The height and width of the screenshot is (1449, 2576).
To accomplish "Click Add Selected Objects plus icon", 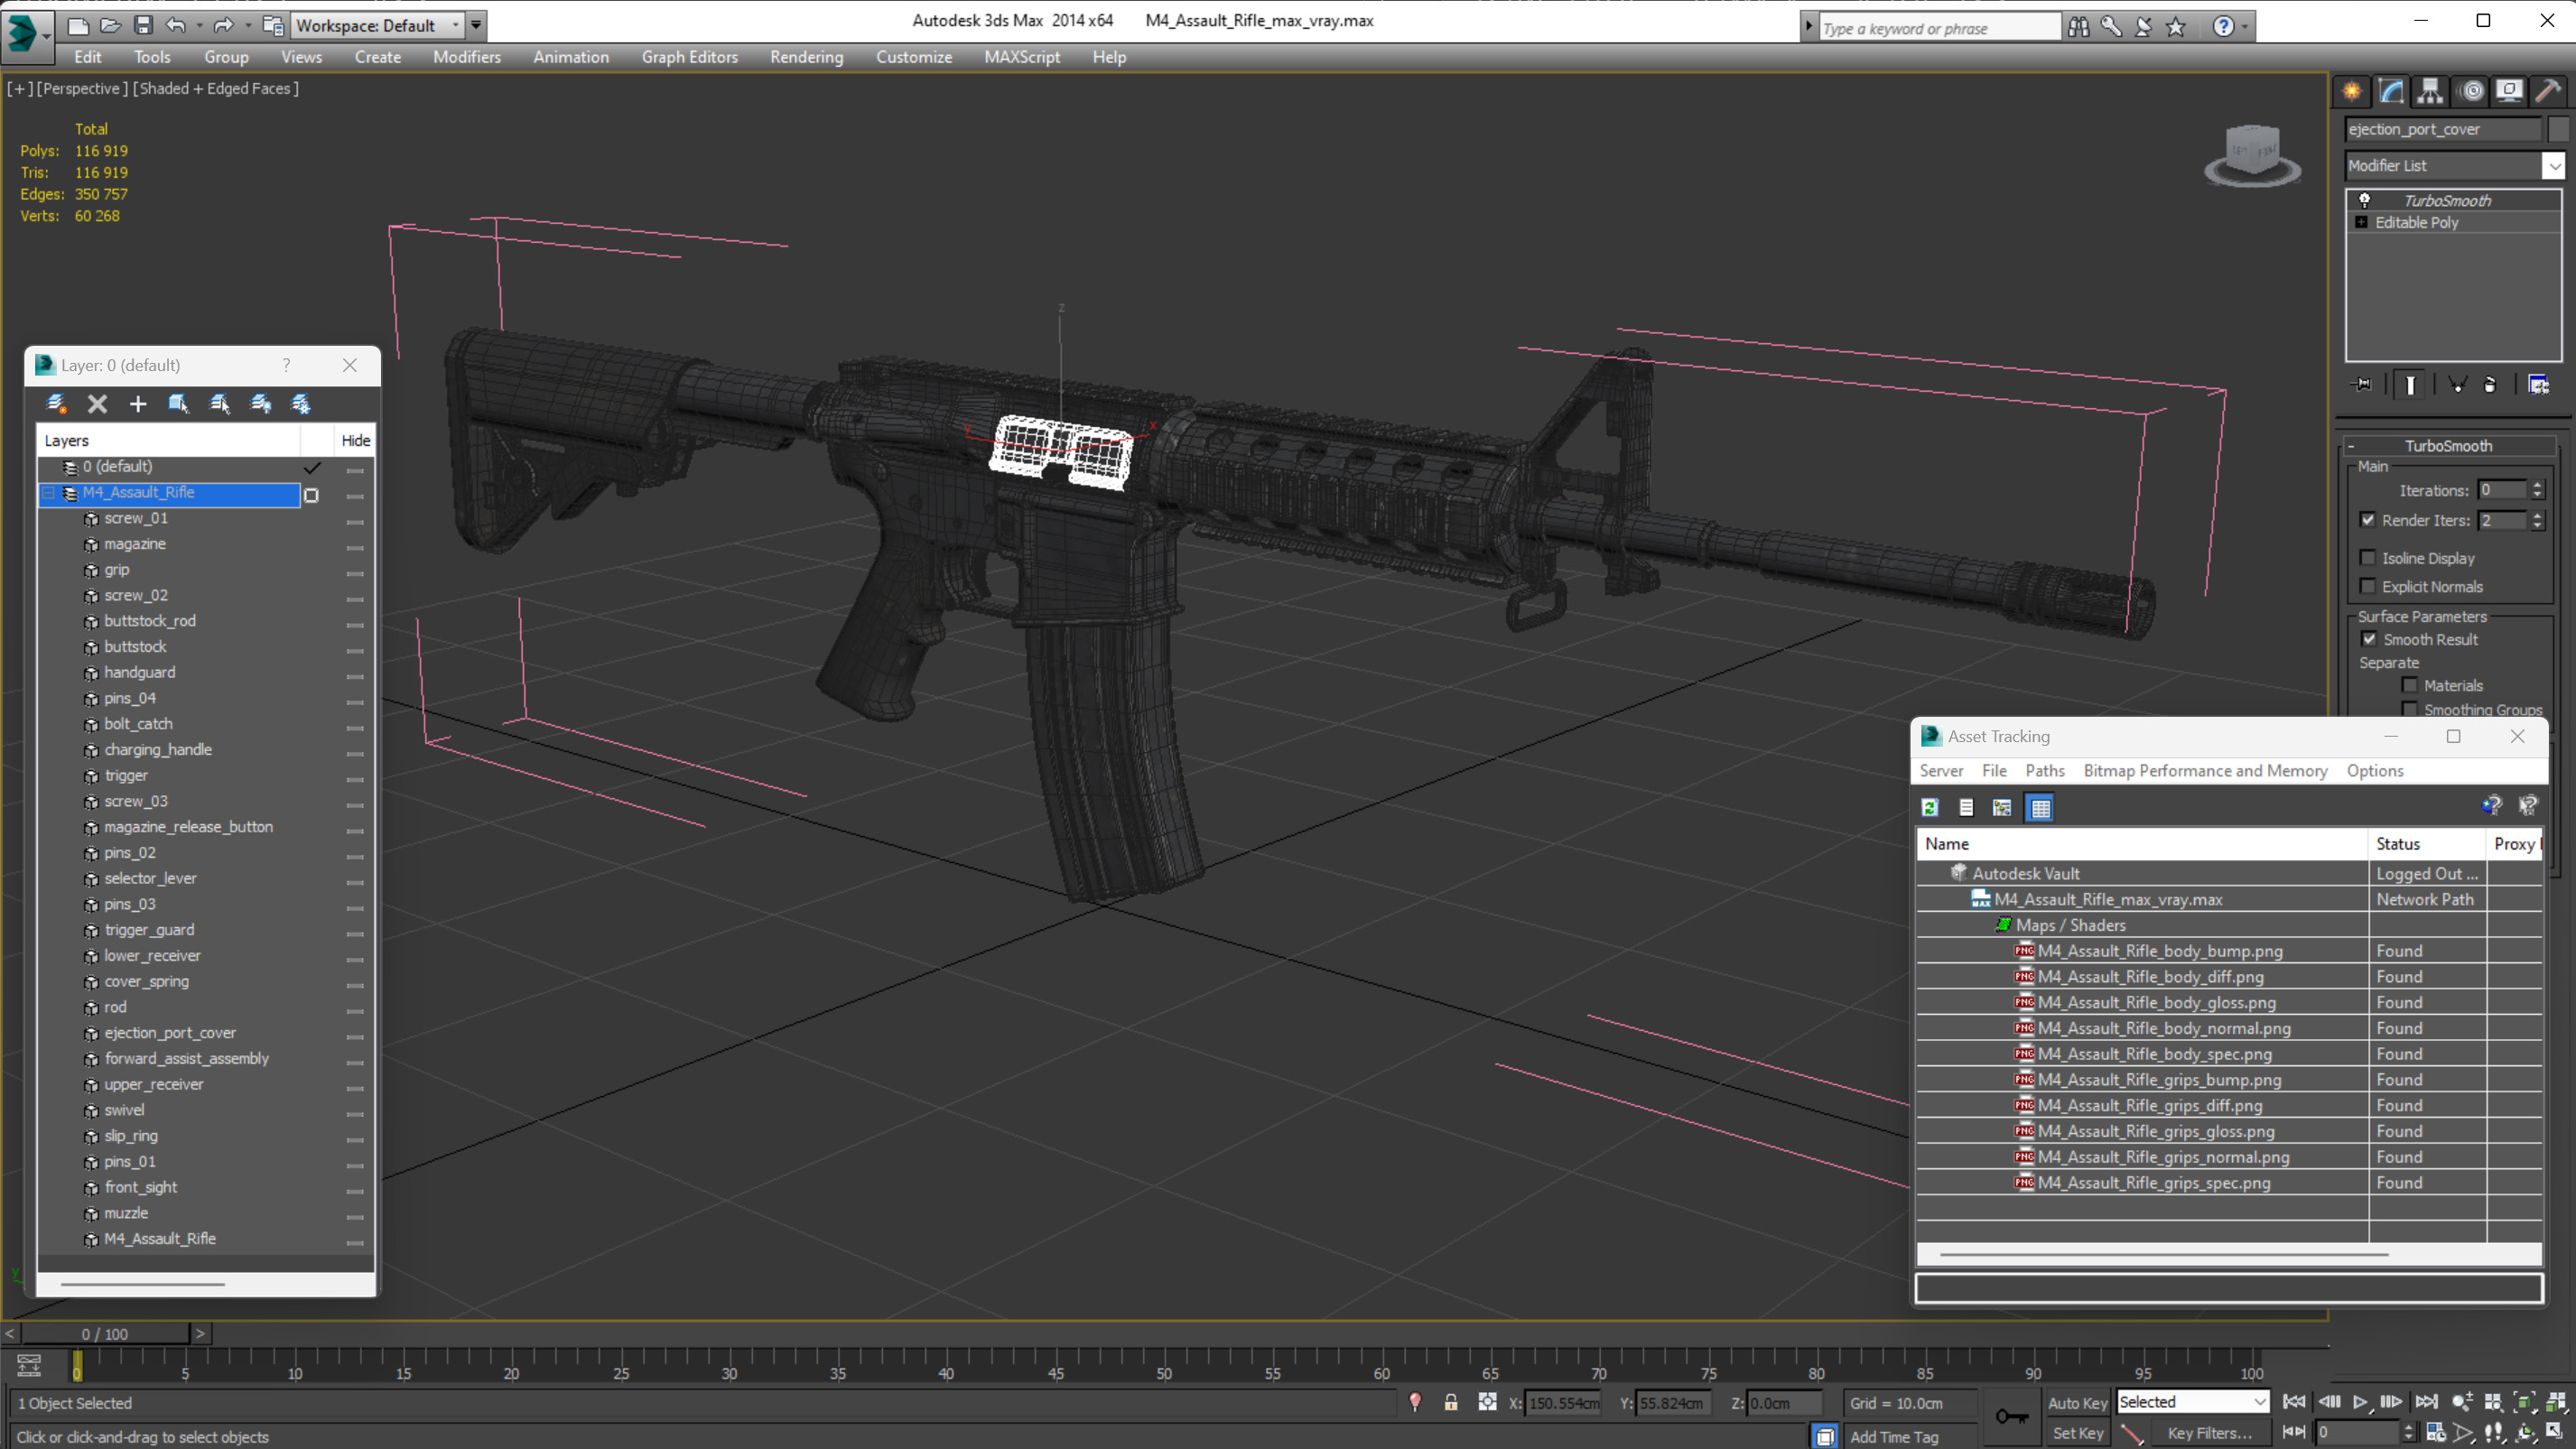I will pos(138,404).
